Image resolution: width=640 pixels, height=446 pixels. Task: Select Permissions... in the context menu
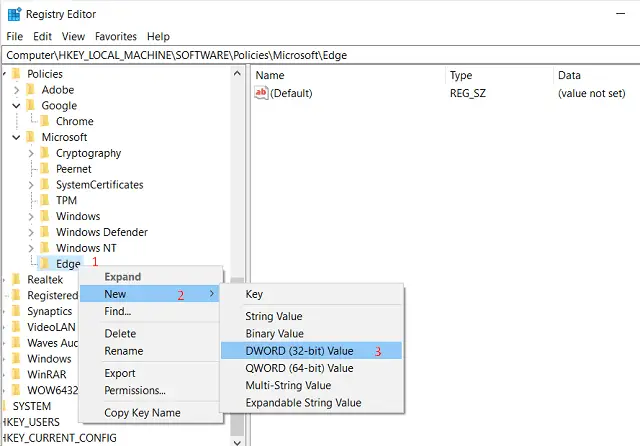150,391
